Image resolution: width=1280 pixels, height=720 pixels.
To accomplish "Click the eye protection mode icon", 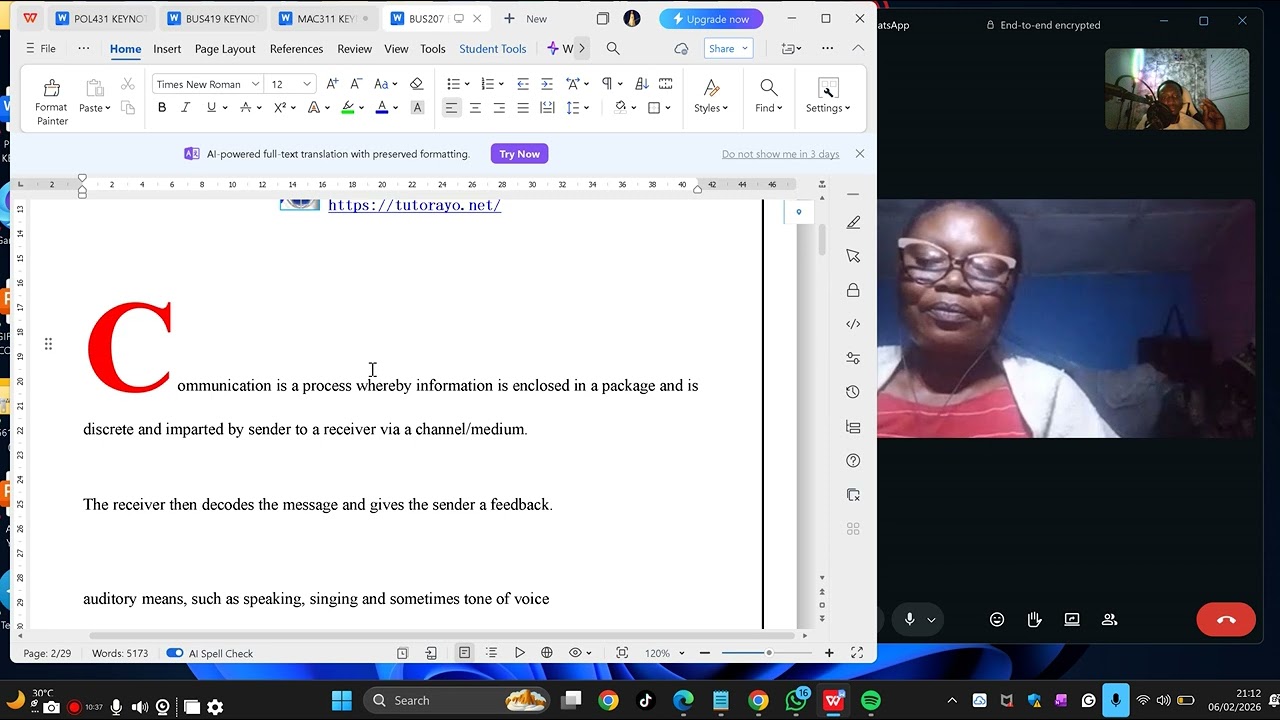I will click(575, 653).
